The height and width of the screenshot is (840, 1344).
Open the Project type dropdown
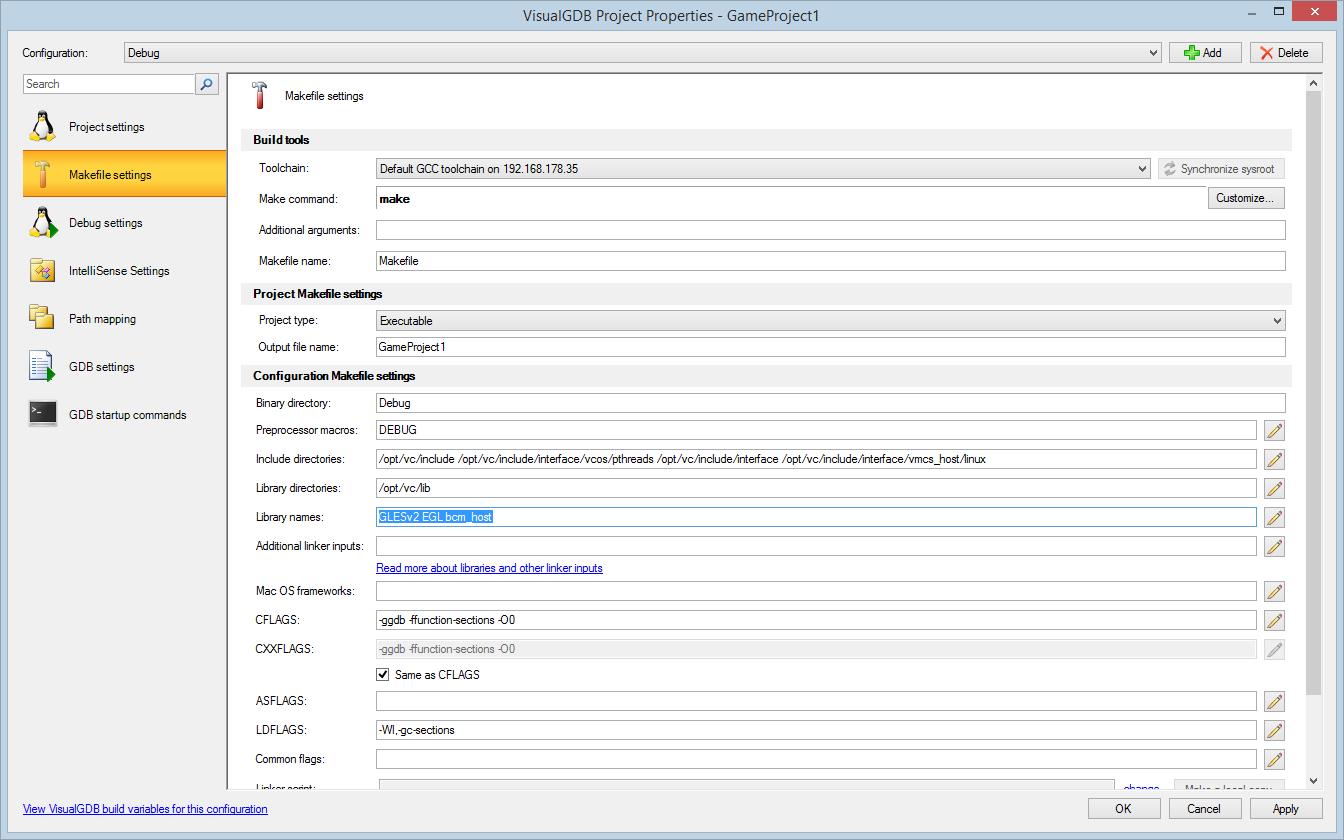pos(830,321)
